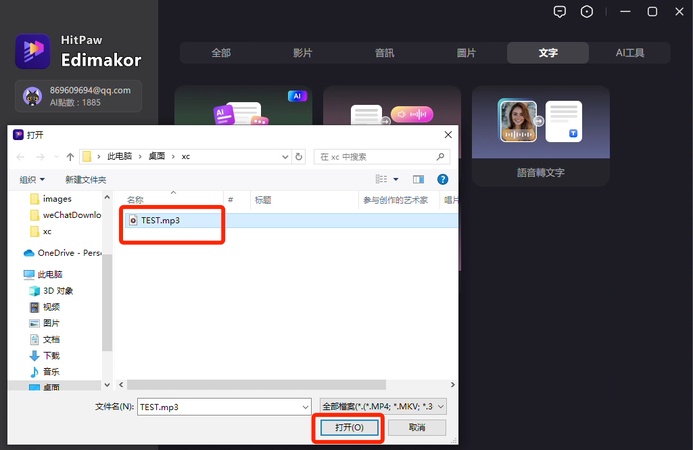Viewport: 693px width, 450px height.
Task: Change the view layout icon
Action: [x=381, y=179]
